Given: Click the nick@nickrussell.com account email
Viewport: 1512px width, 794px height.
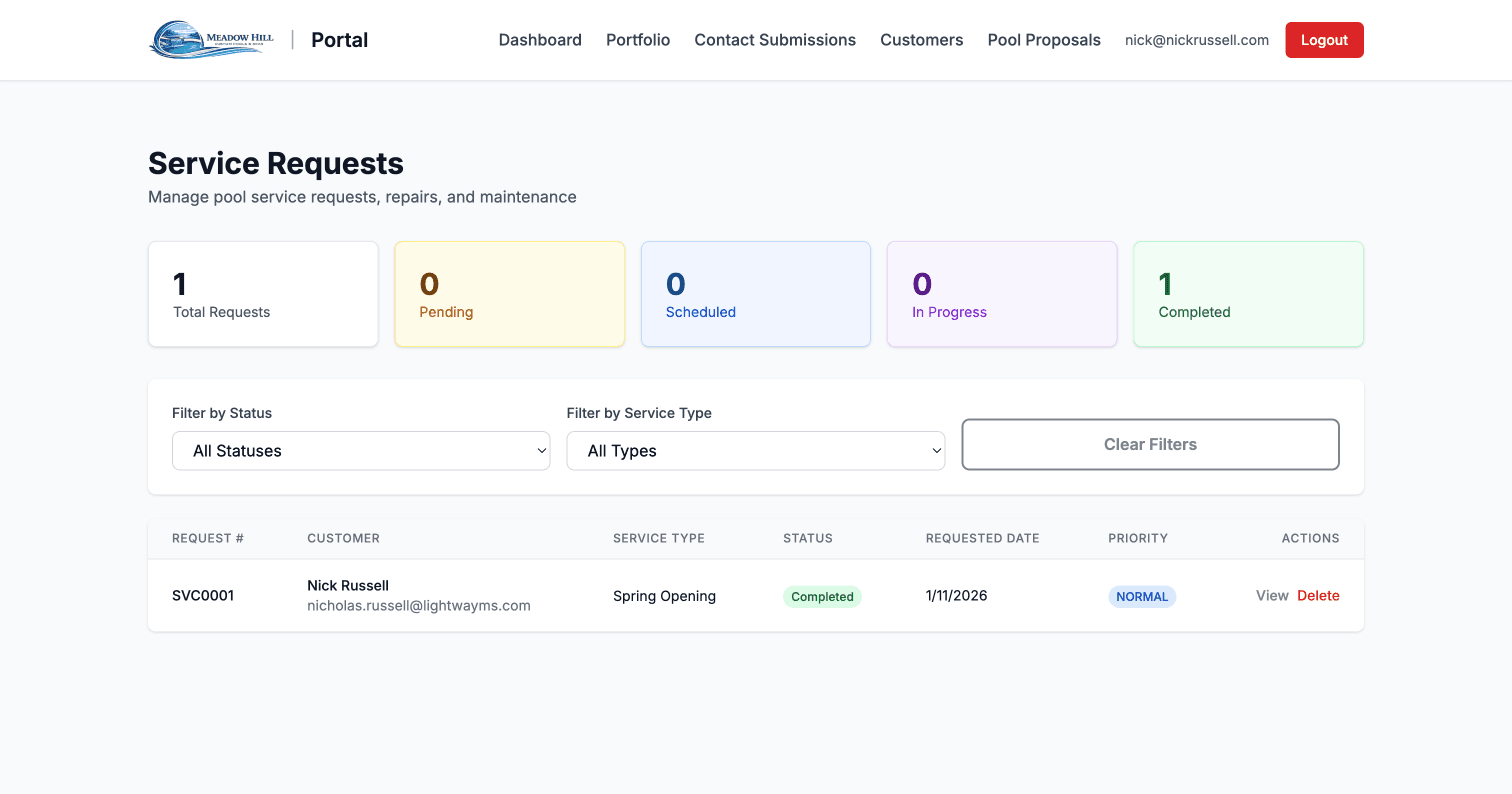Looking at the screenshot, I should pos(1196,40).
